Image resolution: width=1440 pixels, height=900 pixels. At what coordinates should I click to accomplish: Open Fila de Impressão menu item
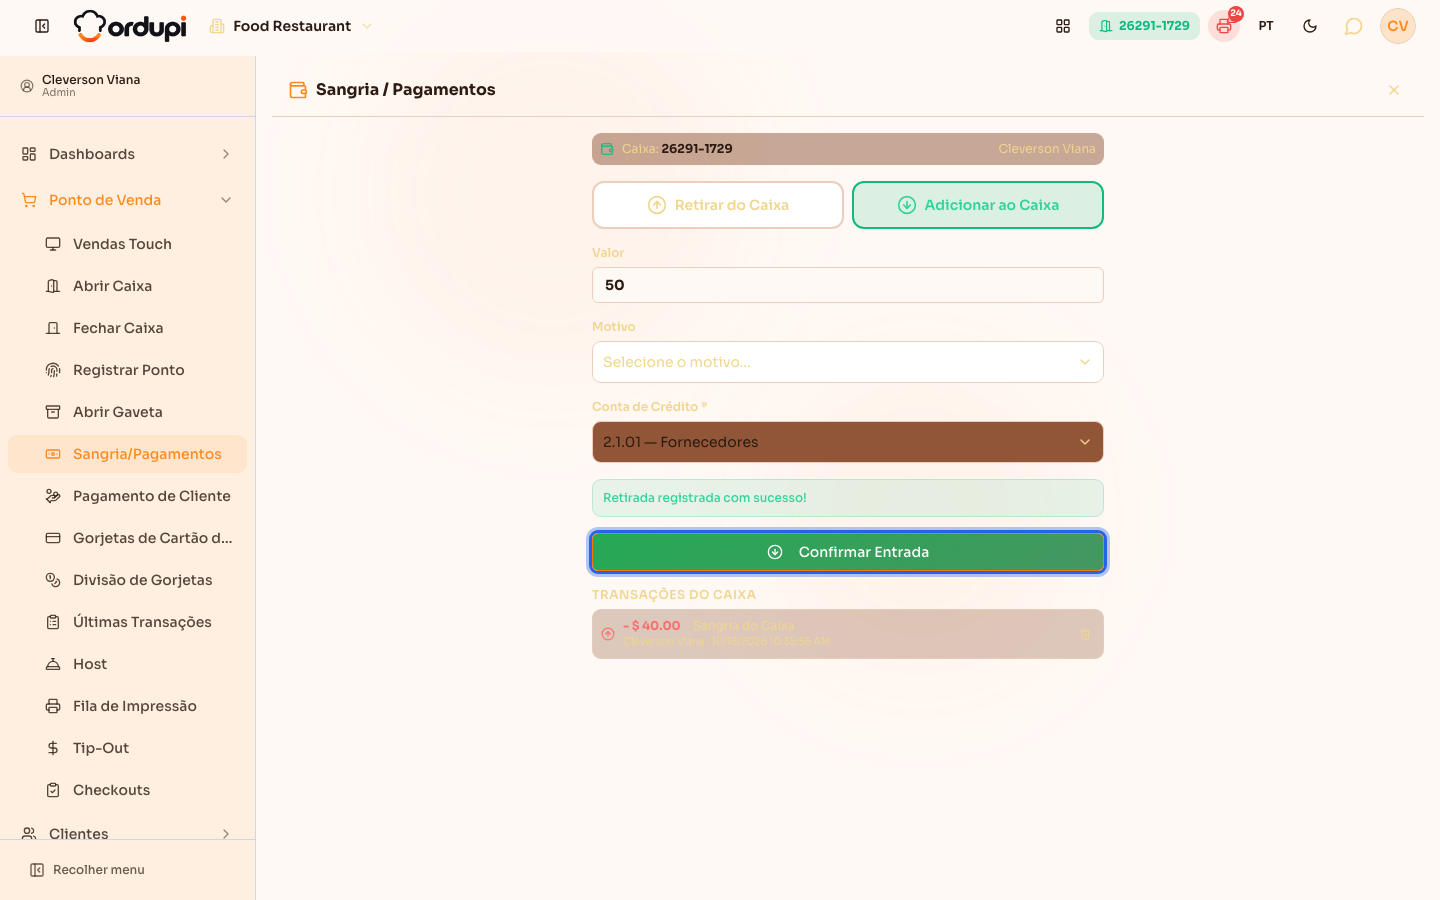tap(127, 706)
